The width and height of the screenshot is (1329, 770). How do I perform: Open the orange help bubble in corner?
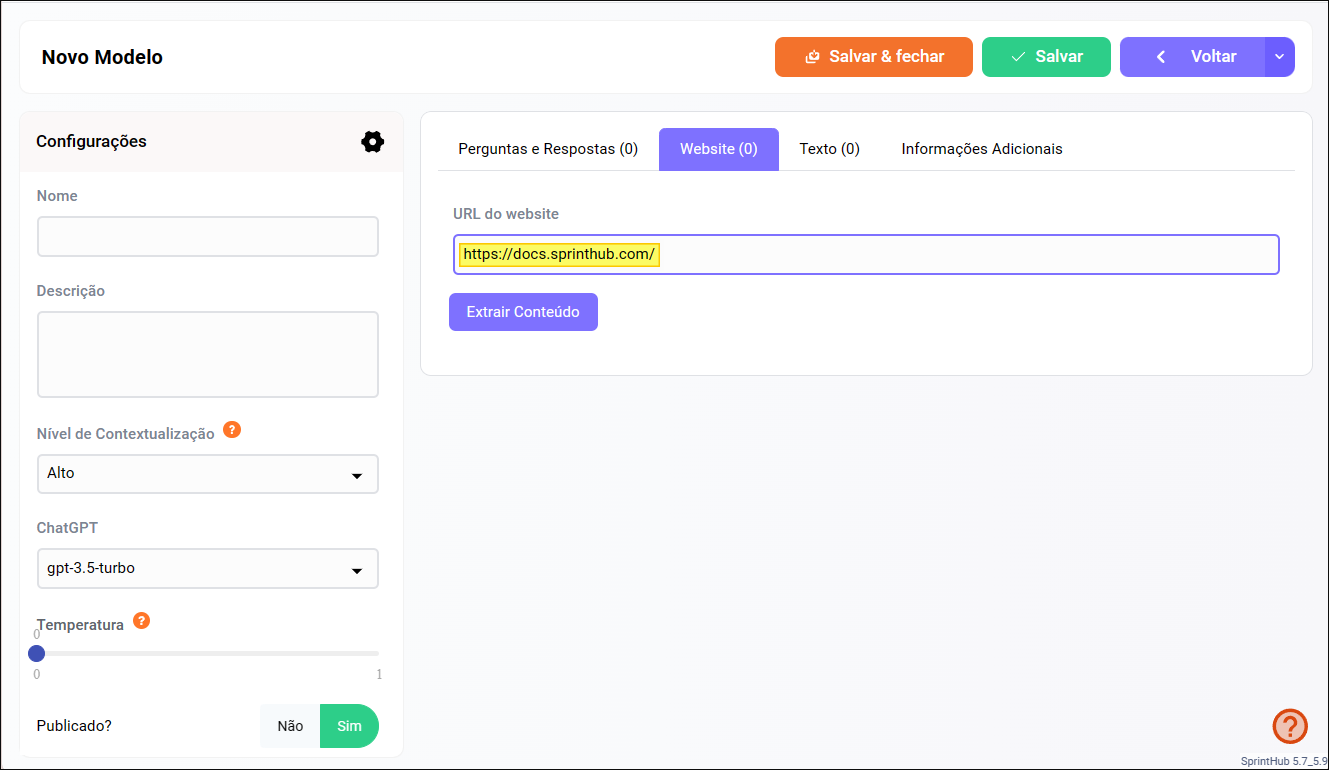click(1289, 726)
